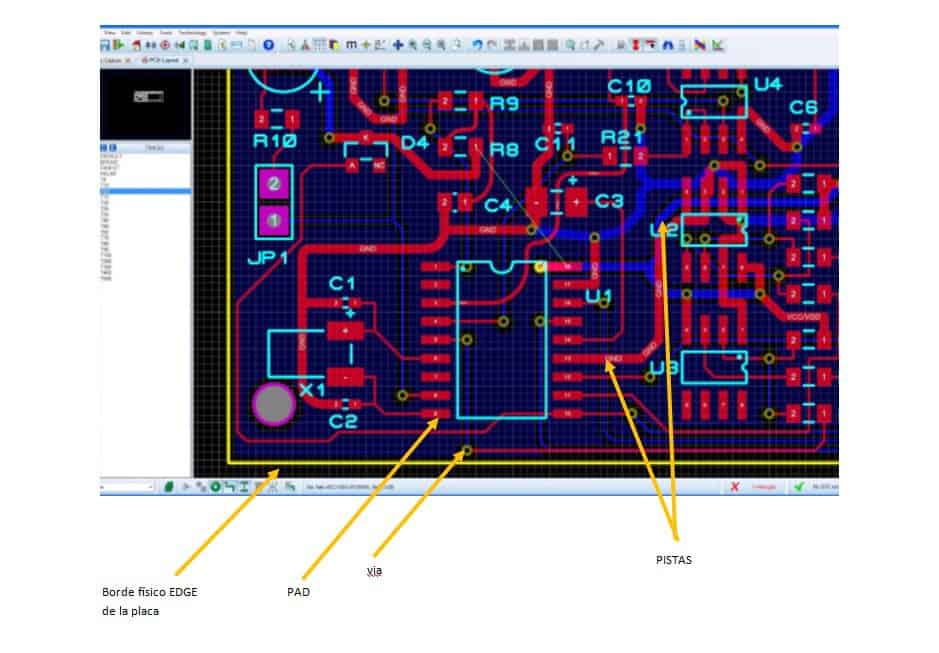Viewport: 939px width, 653px height.
Task: Click the green checkmark DRC status icon
Action: pos(798,487)
